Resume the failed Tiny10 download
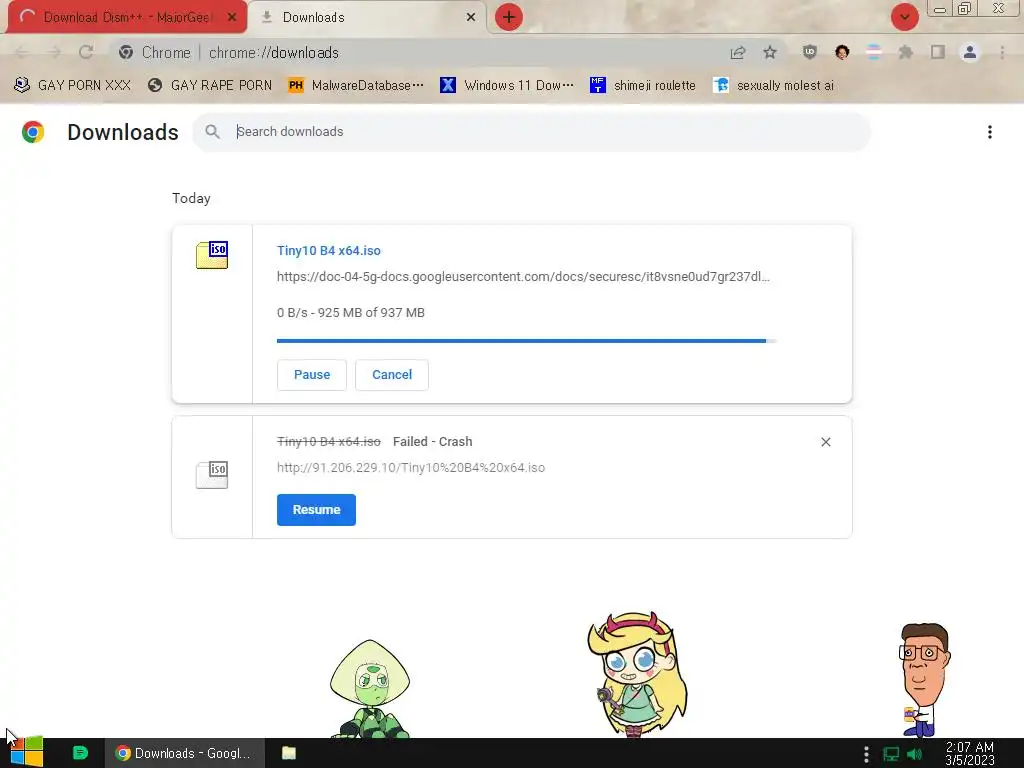This screenshot has height=768, width=1024. point(316,510)
